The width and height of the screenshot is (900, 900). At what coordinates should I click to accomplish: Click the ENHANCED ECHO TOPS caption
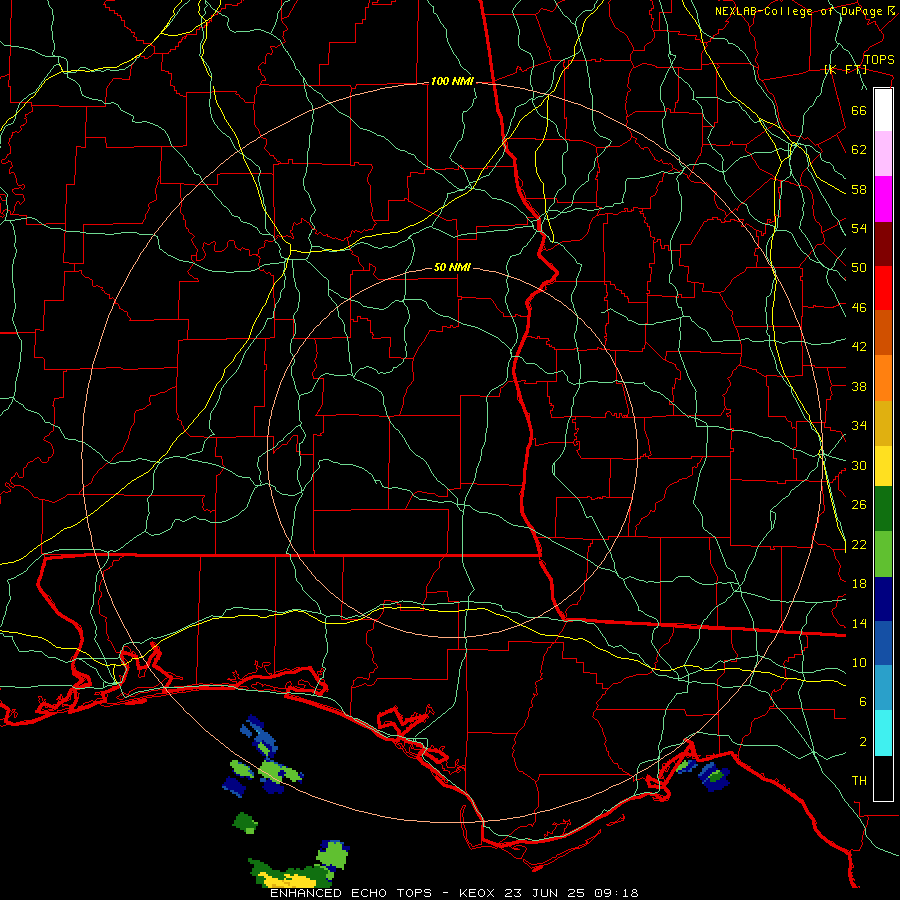pos(351,893)
